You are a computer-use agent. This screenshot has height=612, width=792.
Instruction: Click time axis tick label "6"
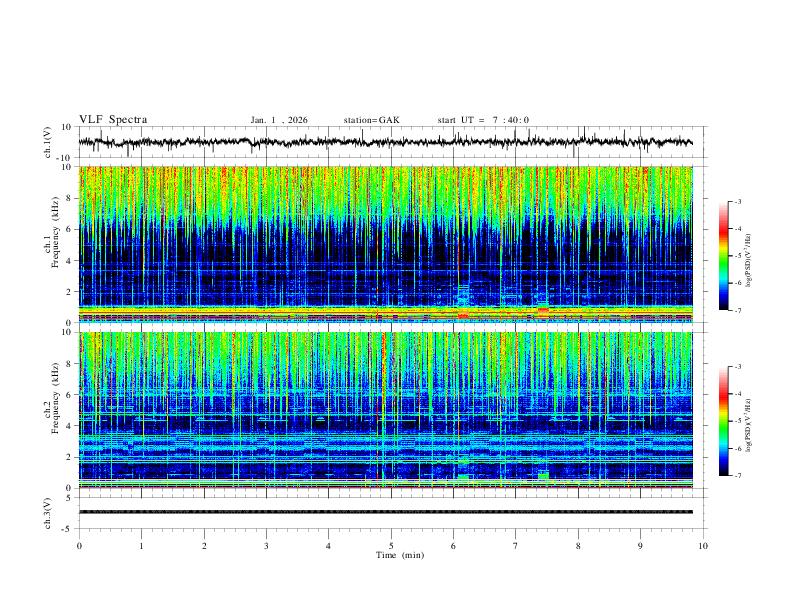pos(454,546)
